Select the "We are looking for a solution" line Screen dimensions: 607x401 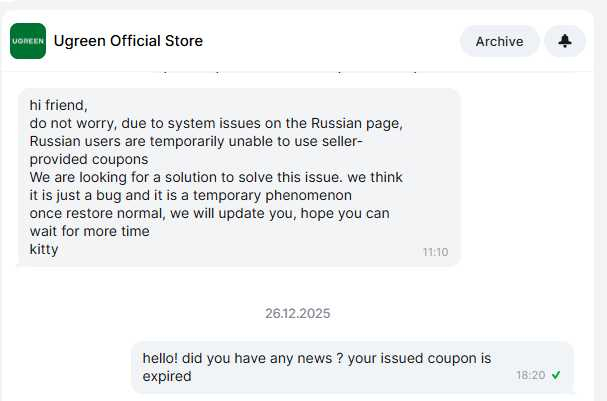(216, 177)
